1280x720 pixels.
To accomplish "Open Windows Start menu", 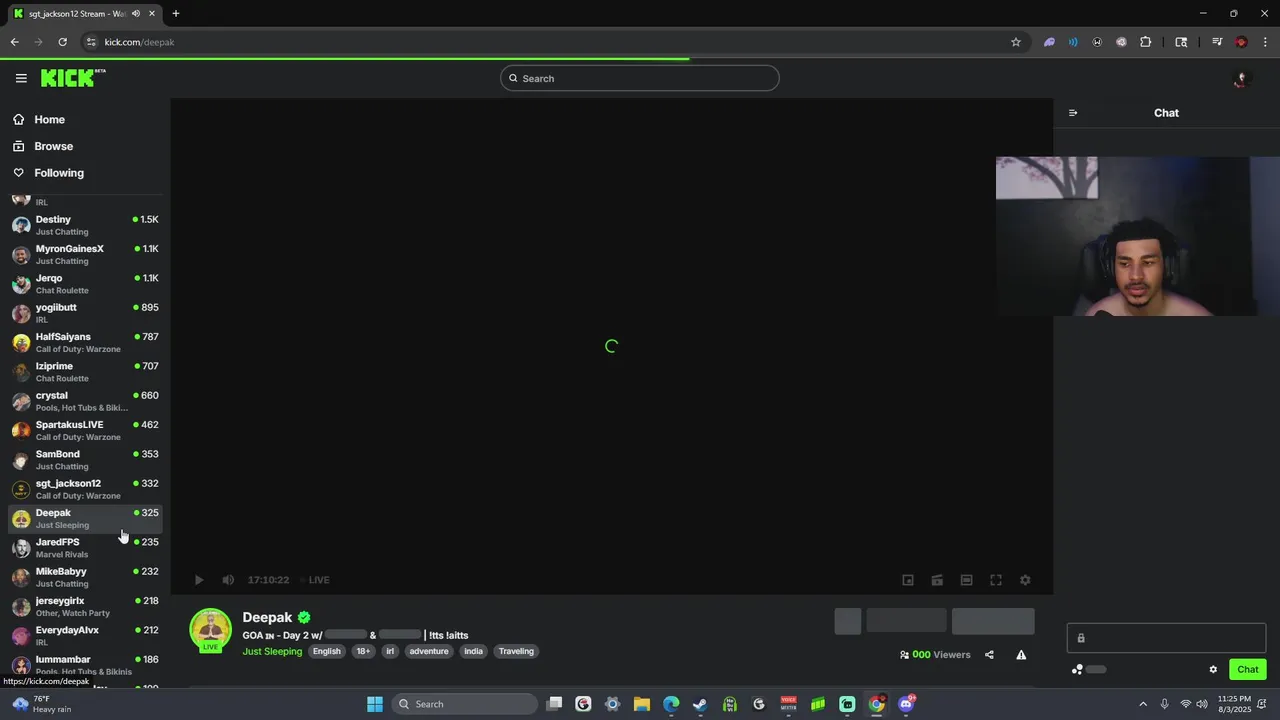I will [x=375, y=704].
